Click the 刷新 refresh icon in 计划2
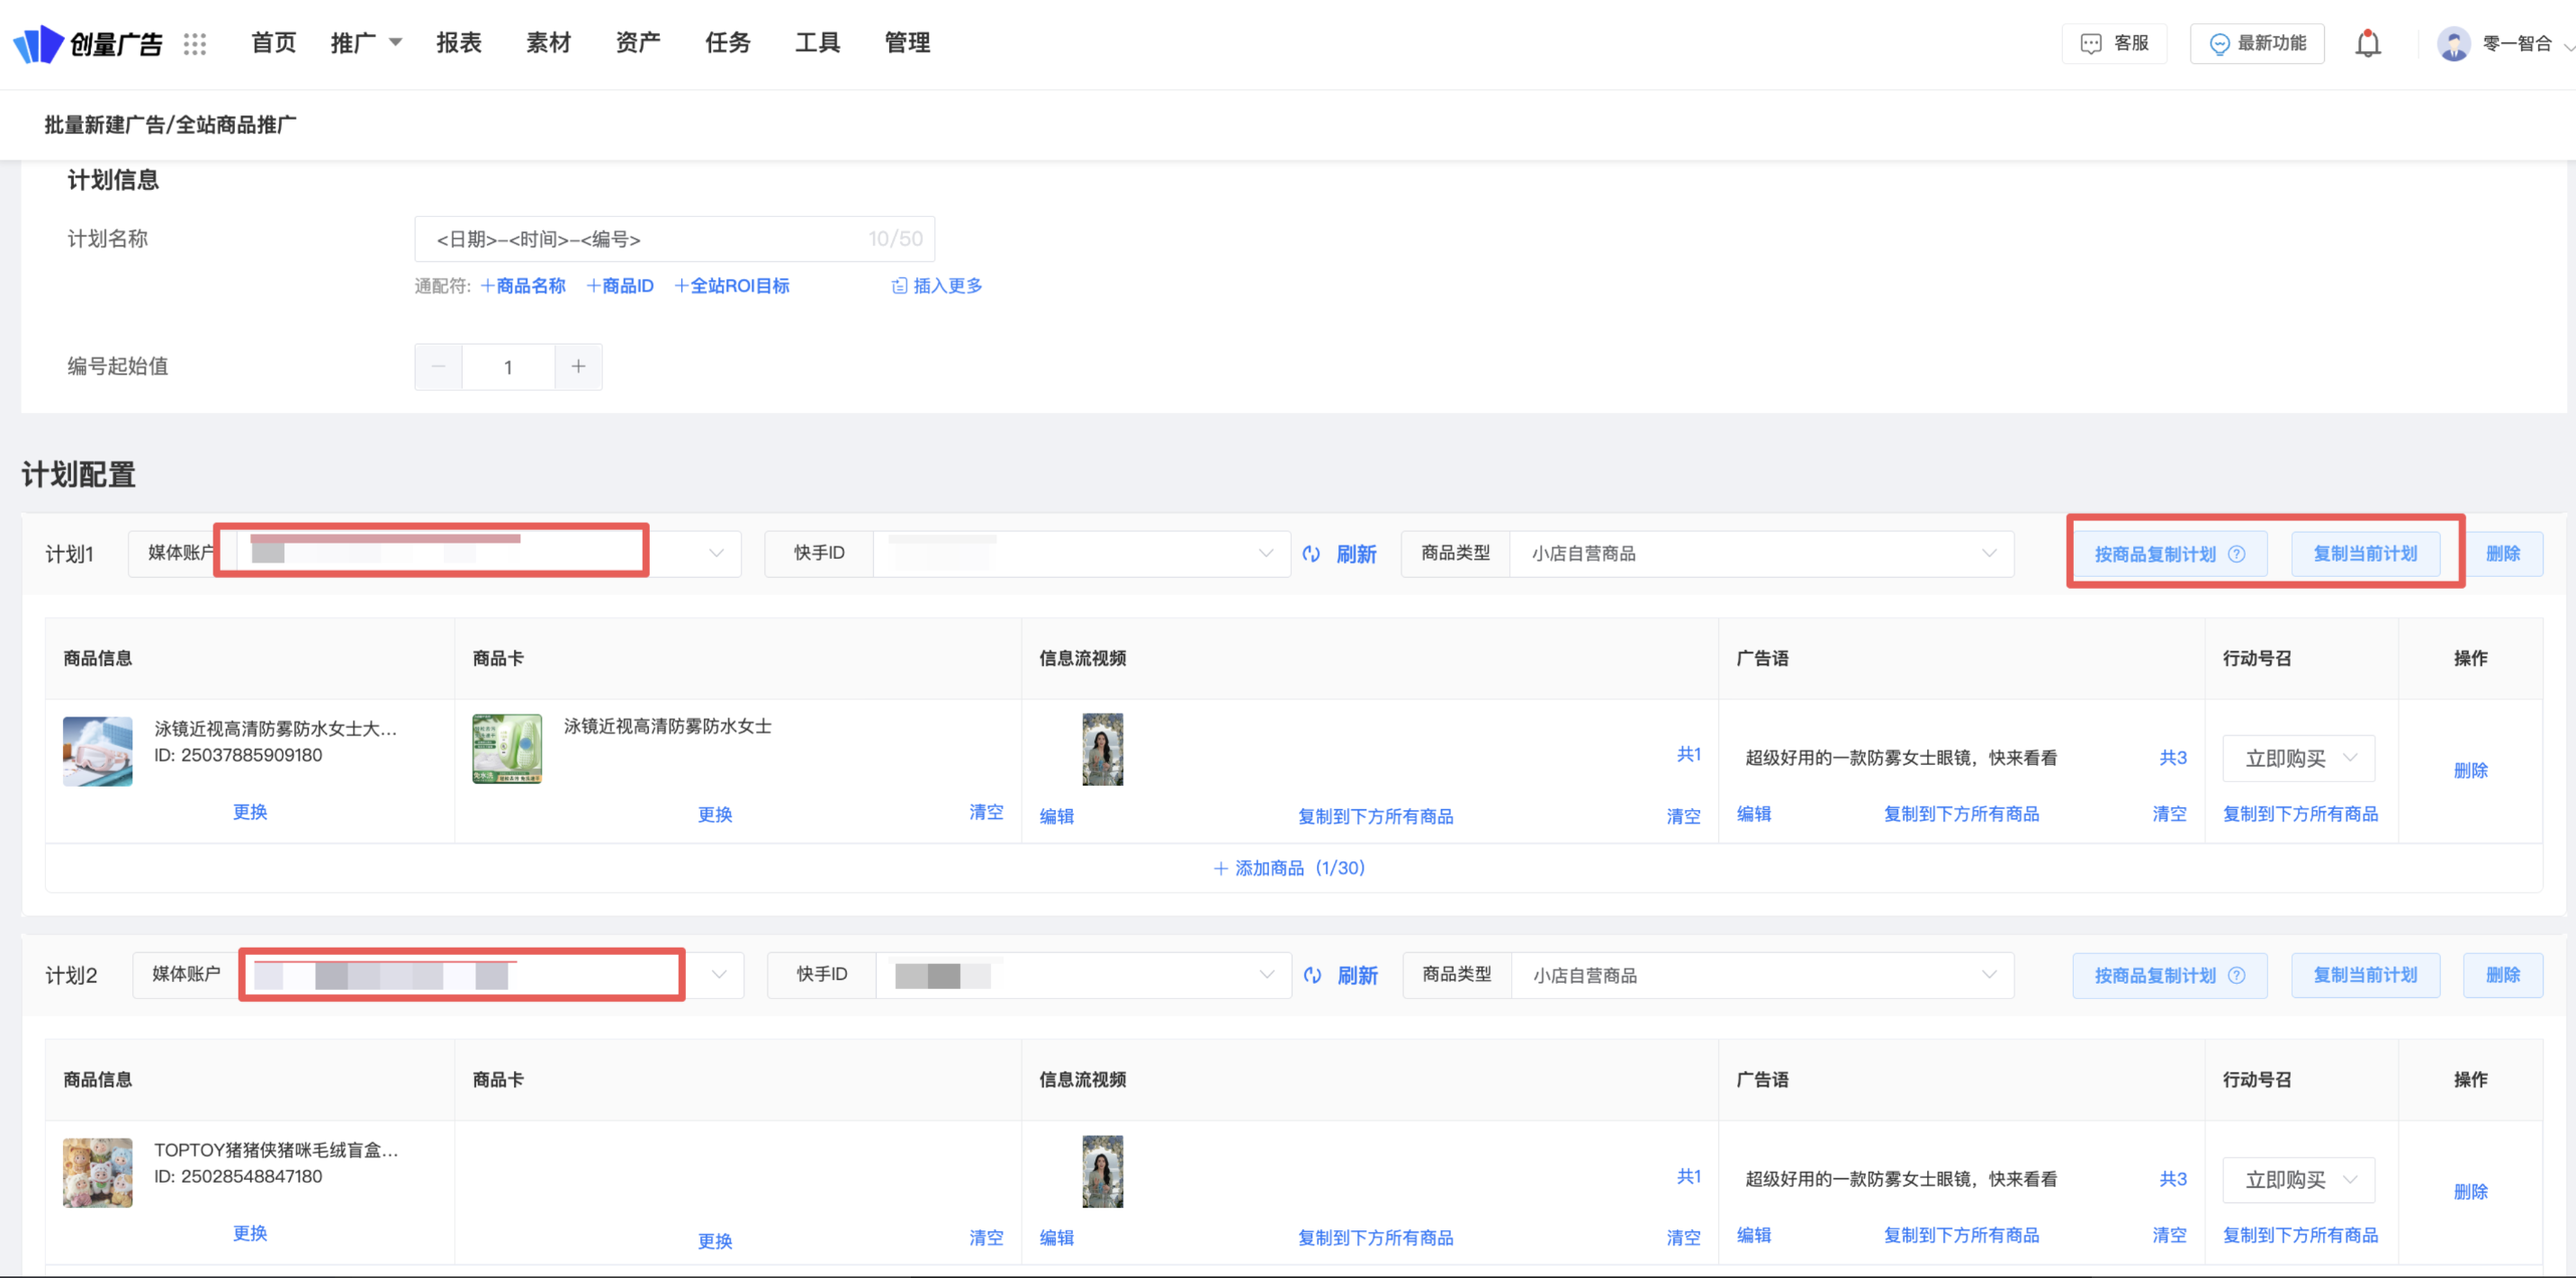Screen dimensions: 2576x1278 [x=1312, y=975]
